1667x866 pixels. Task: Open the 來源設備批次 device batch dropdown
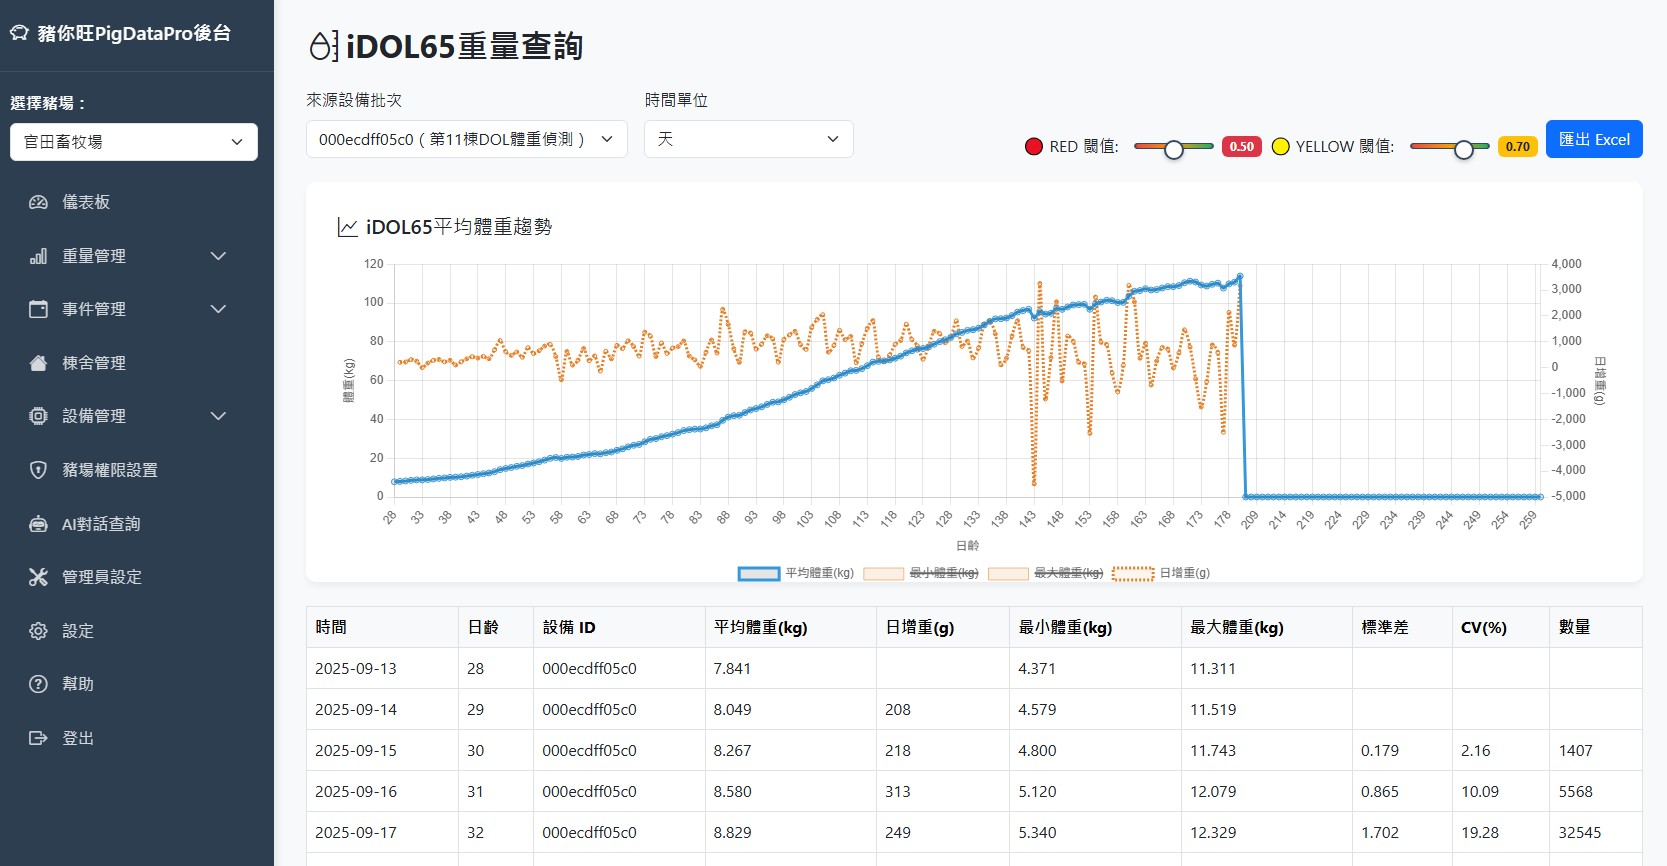(x=467, y=139)
